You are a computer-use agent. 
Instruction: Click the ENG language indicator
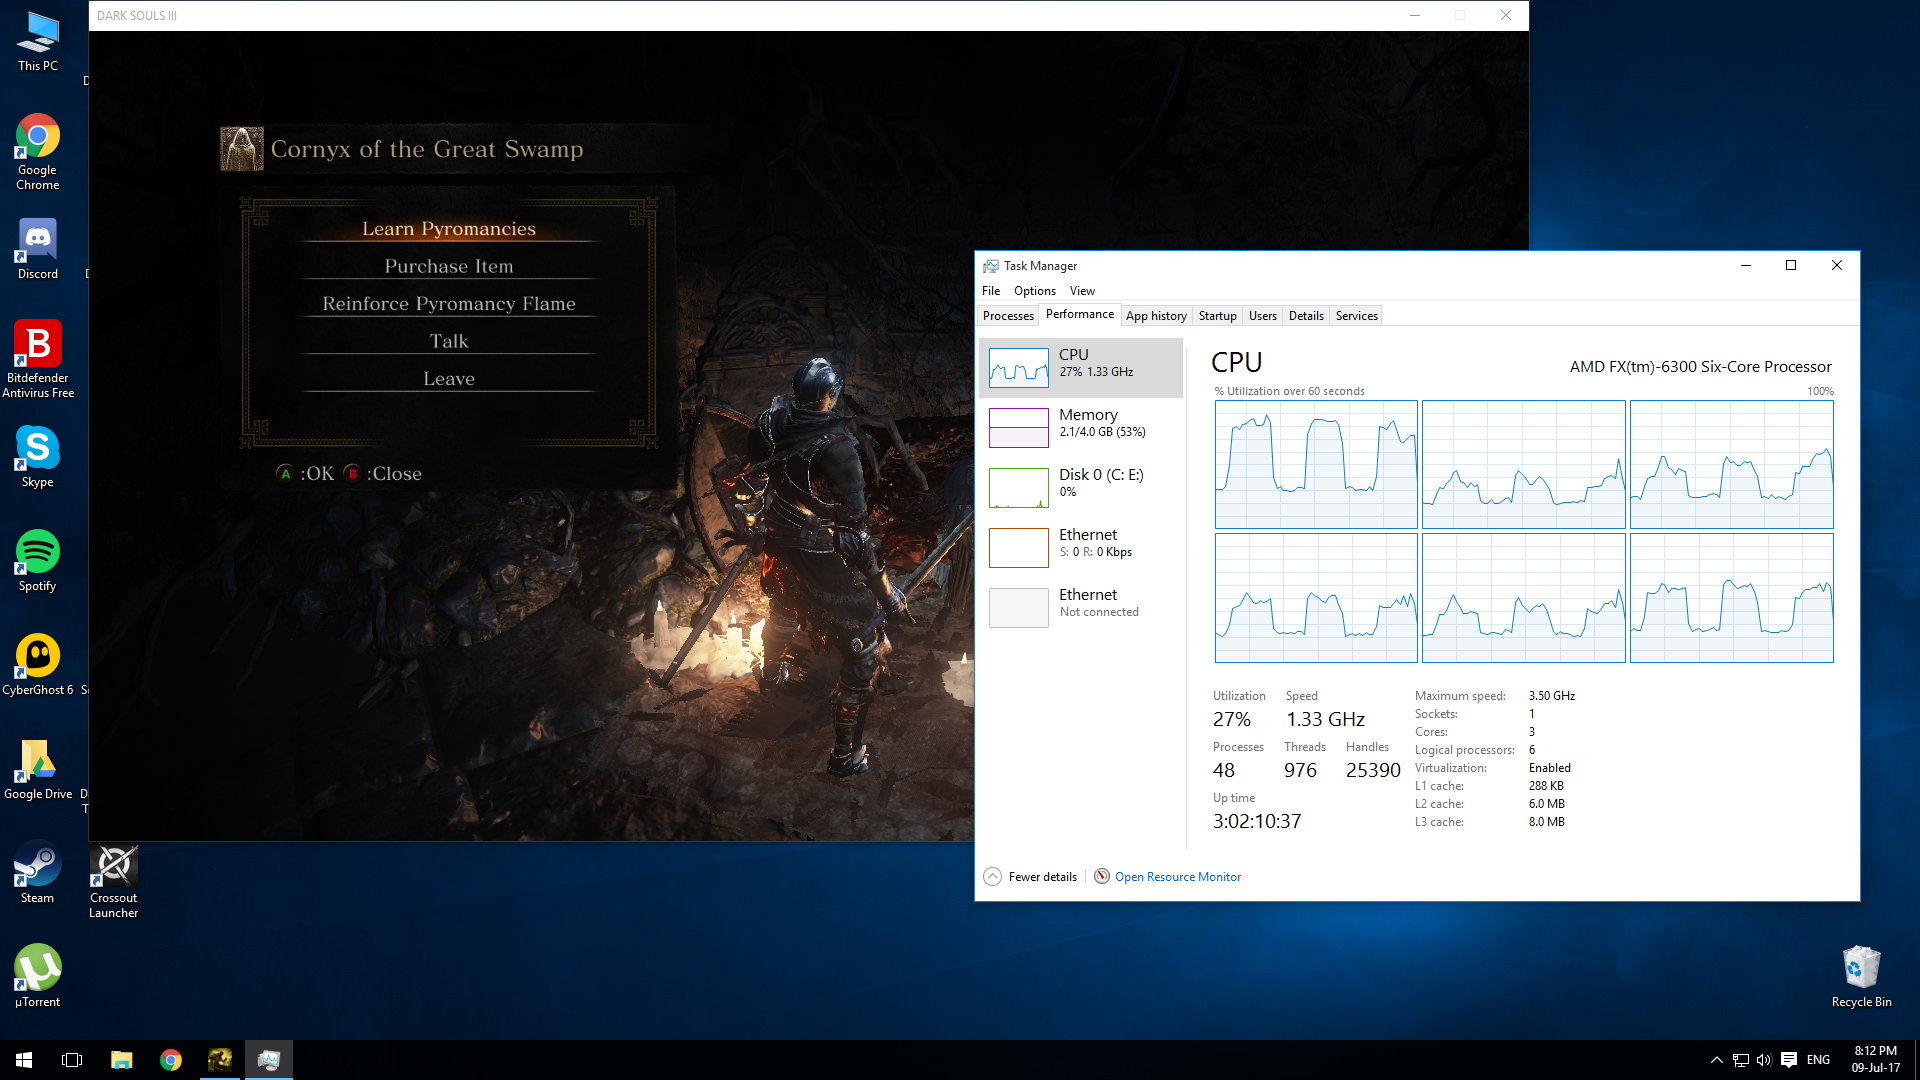1819,1060
